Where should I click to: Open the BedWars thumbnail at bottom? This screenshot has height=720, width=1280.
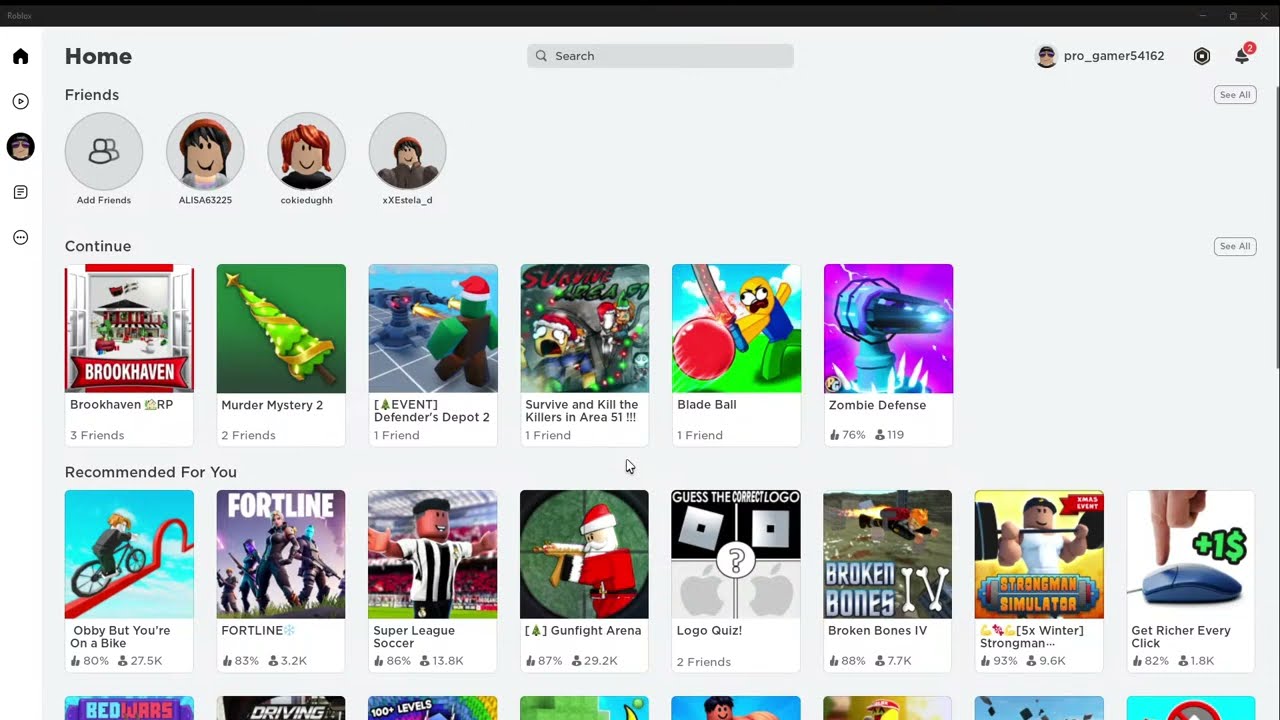click(x=129, y=708)
